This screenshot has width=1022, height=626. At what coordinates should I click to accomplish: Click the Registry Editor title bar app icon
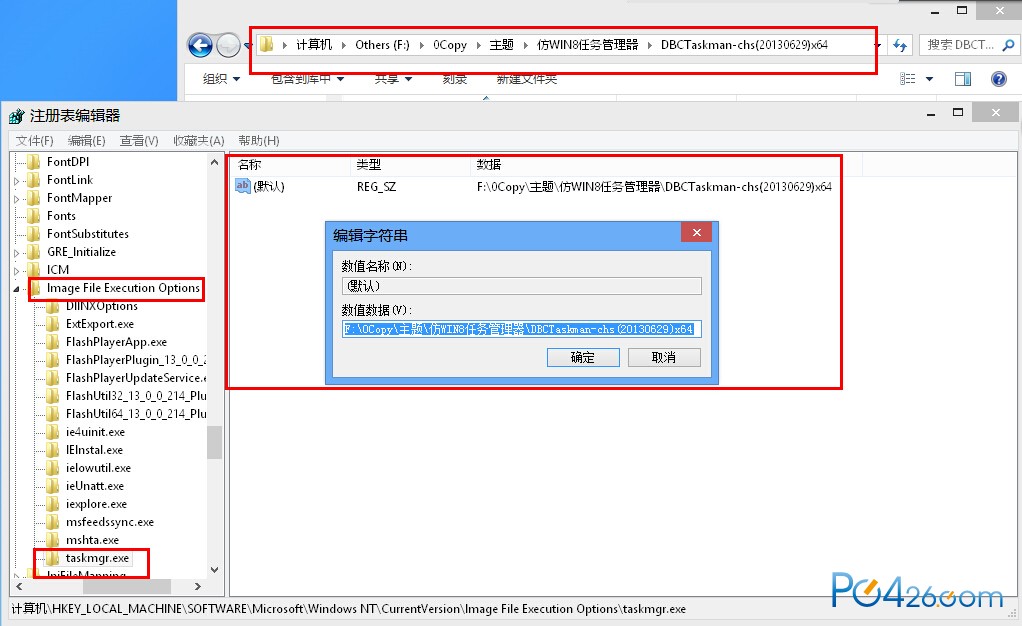(x=17, y=116)
